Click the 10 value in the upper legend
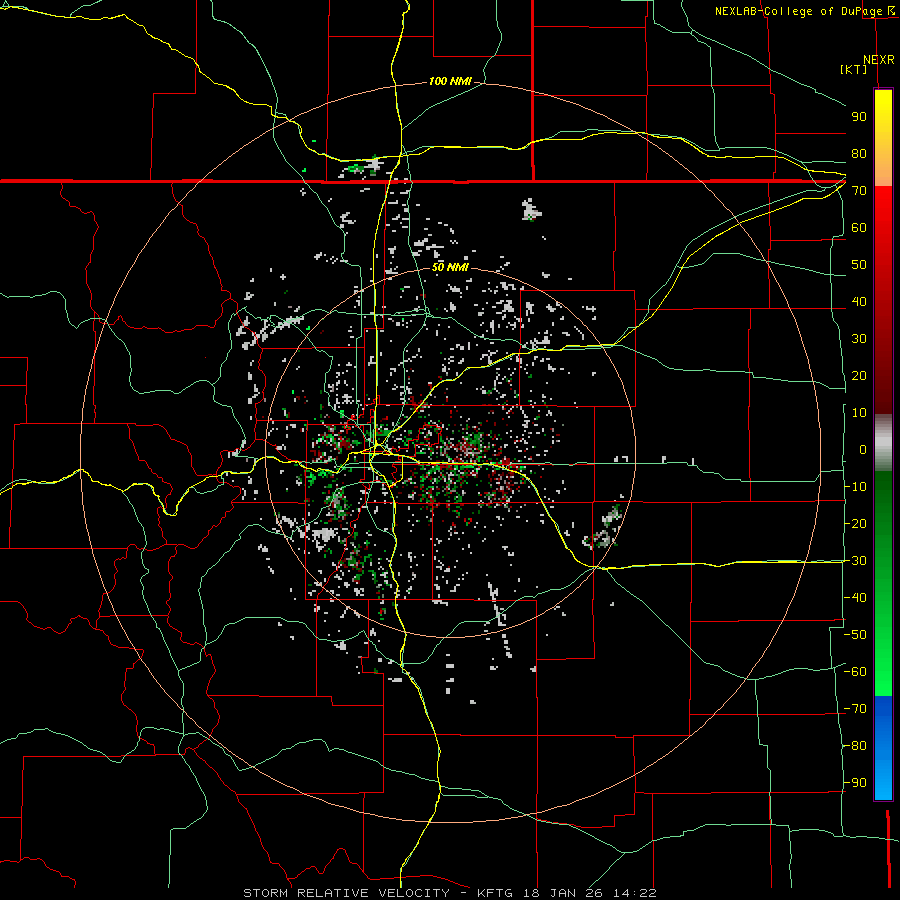 point(859,413)
